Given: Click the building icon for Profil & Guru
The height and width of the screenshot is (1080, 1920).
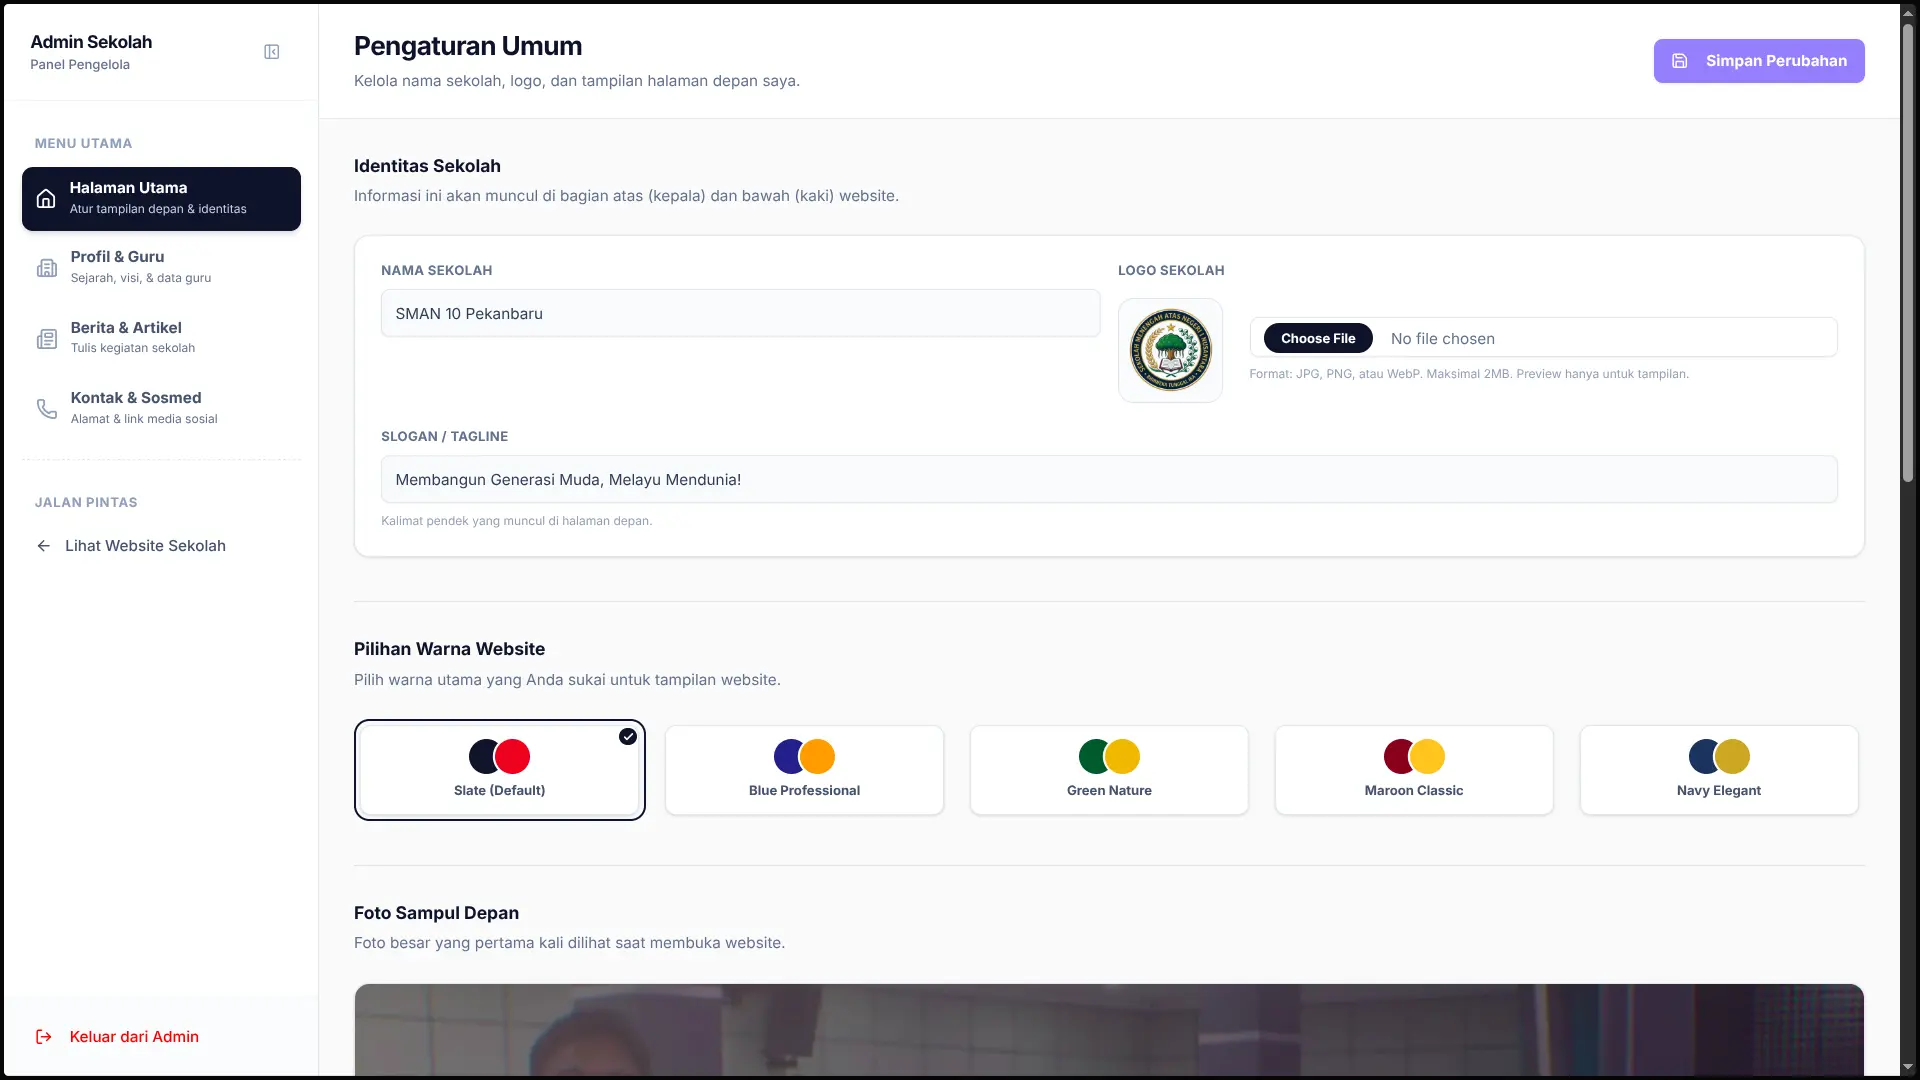Looking at the screenshot, I should [47, 268].
